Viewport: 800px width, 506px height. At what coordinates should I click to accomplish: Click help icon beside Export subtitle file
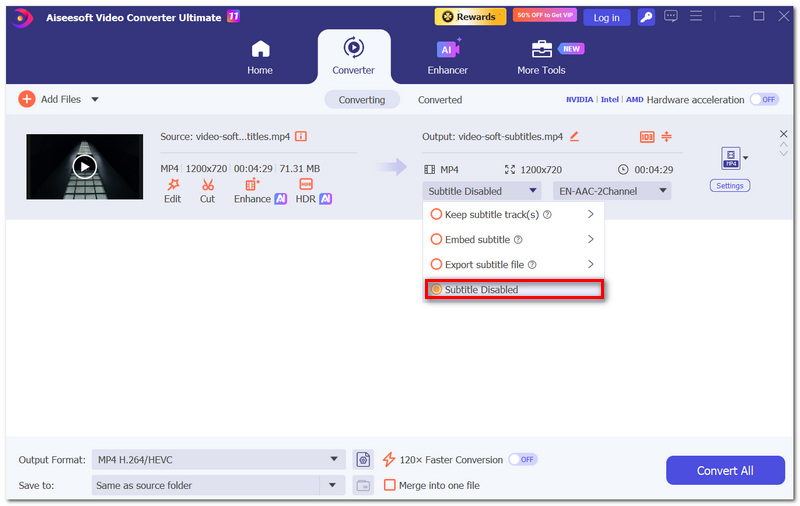pos(532,265)
